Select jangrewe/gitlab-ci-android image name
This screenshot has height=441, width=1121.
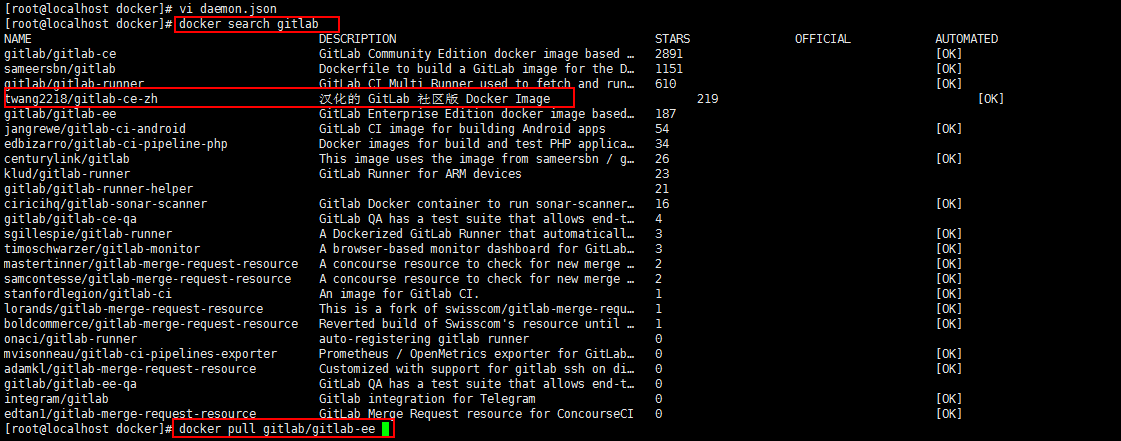(x=95, y=129)
